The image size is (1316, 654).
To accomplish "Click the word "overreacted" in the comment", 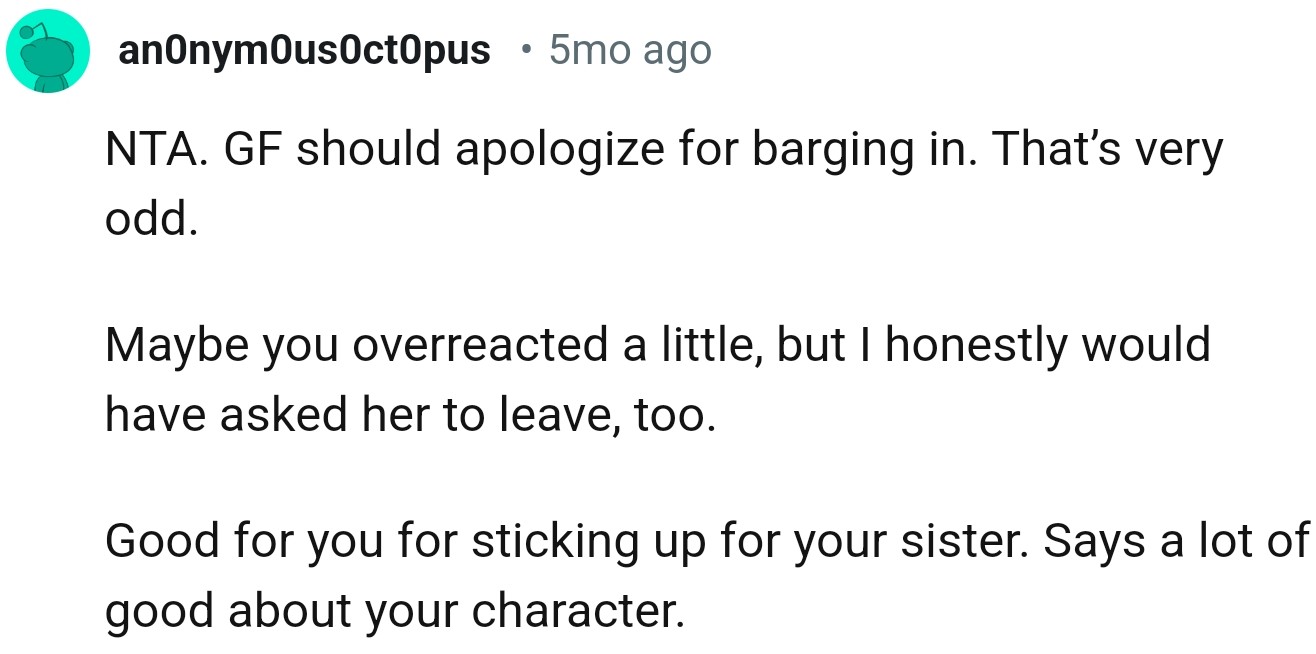I will pos(490,346).
